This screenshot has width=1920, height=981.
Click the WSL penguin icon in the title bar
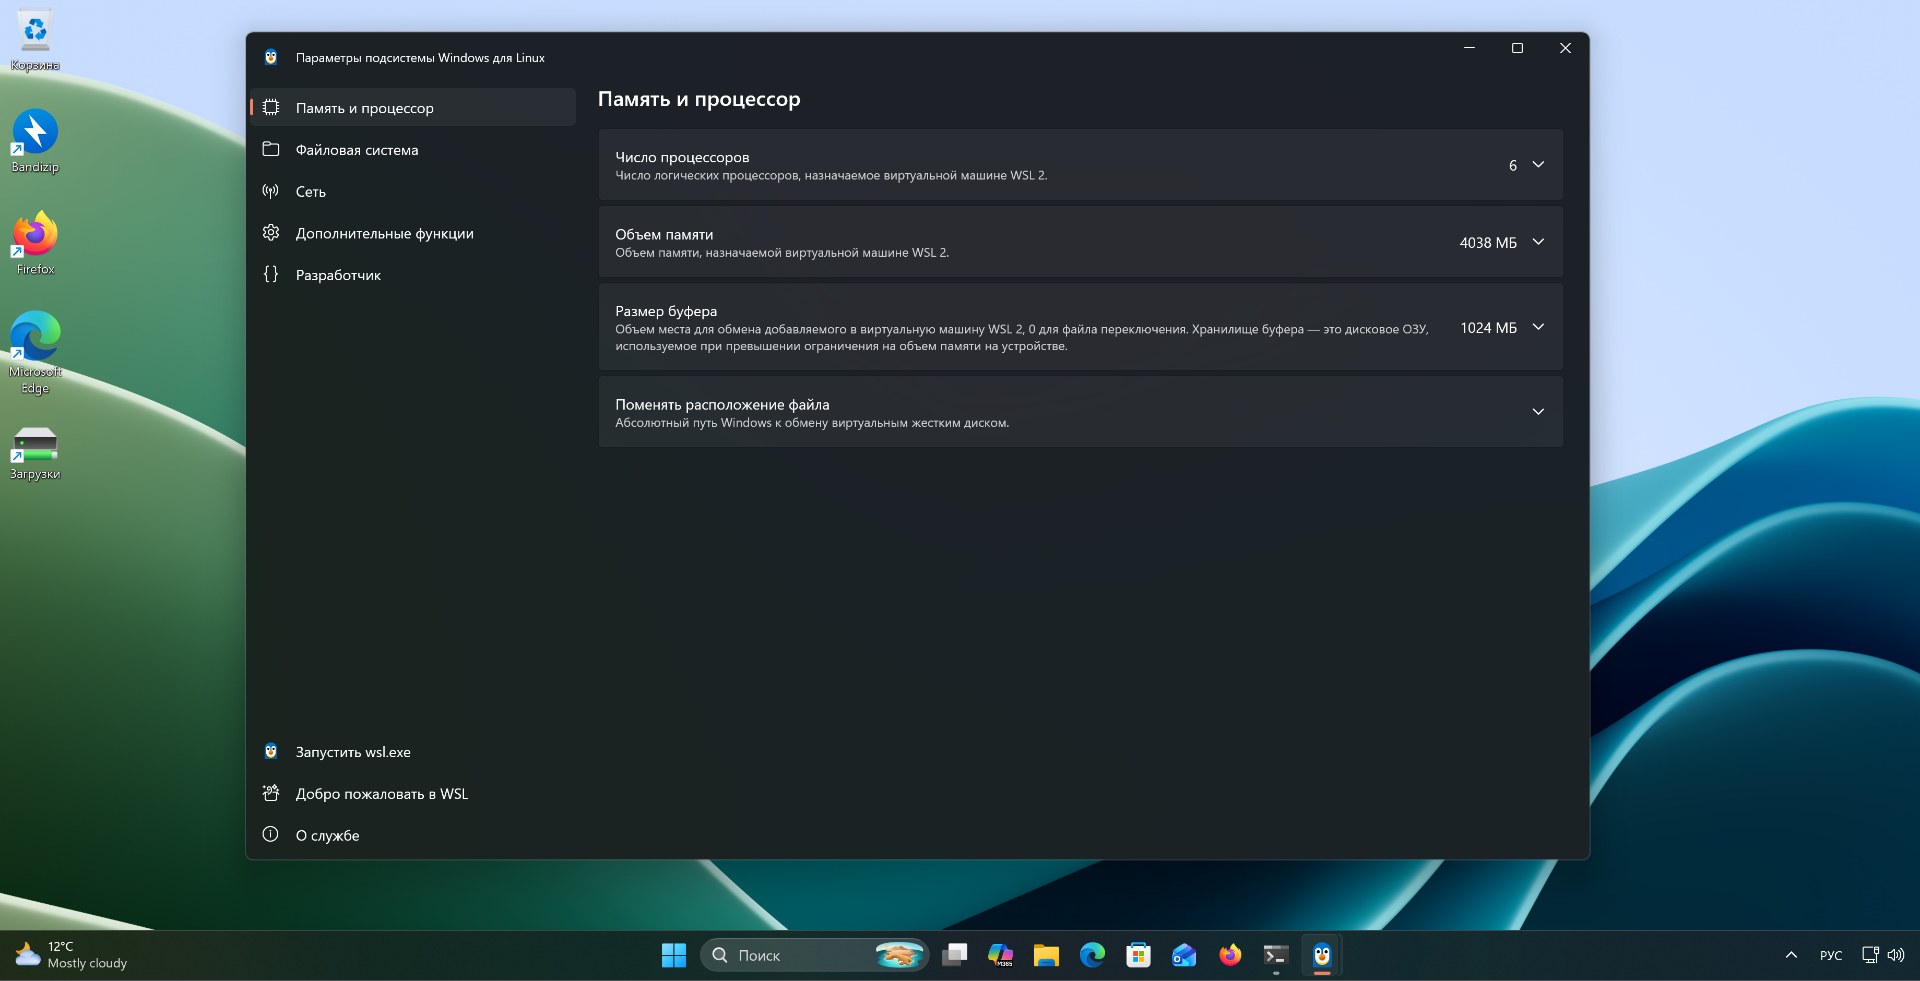coord(271,57)
